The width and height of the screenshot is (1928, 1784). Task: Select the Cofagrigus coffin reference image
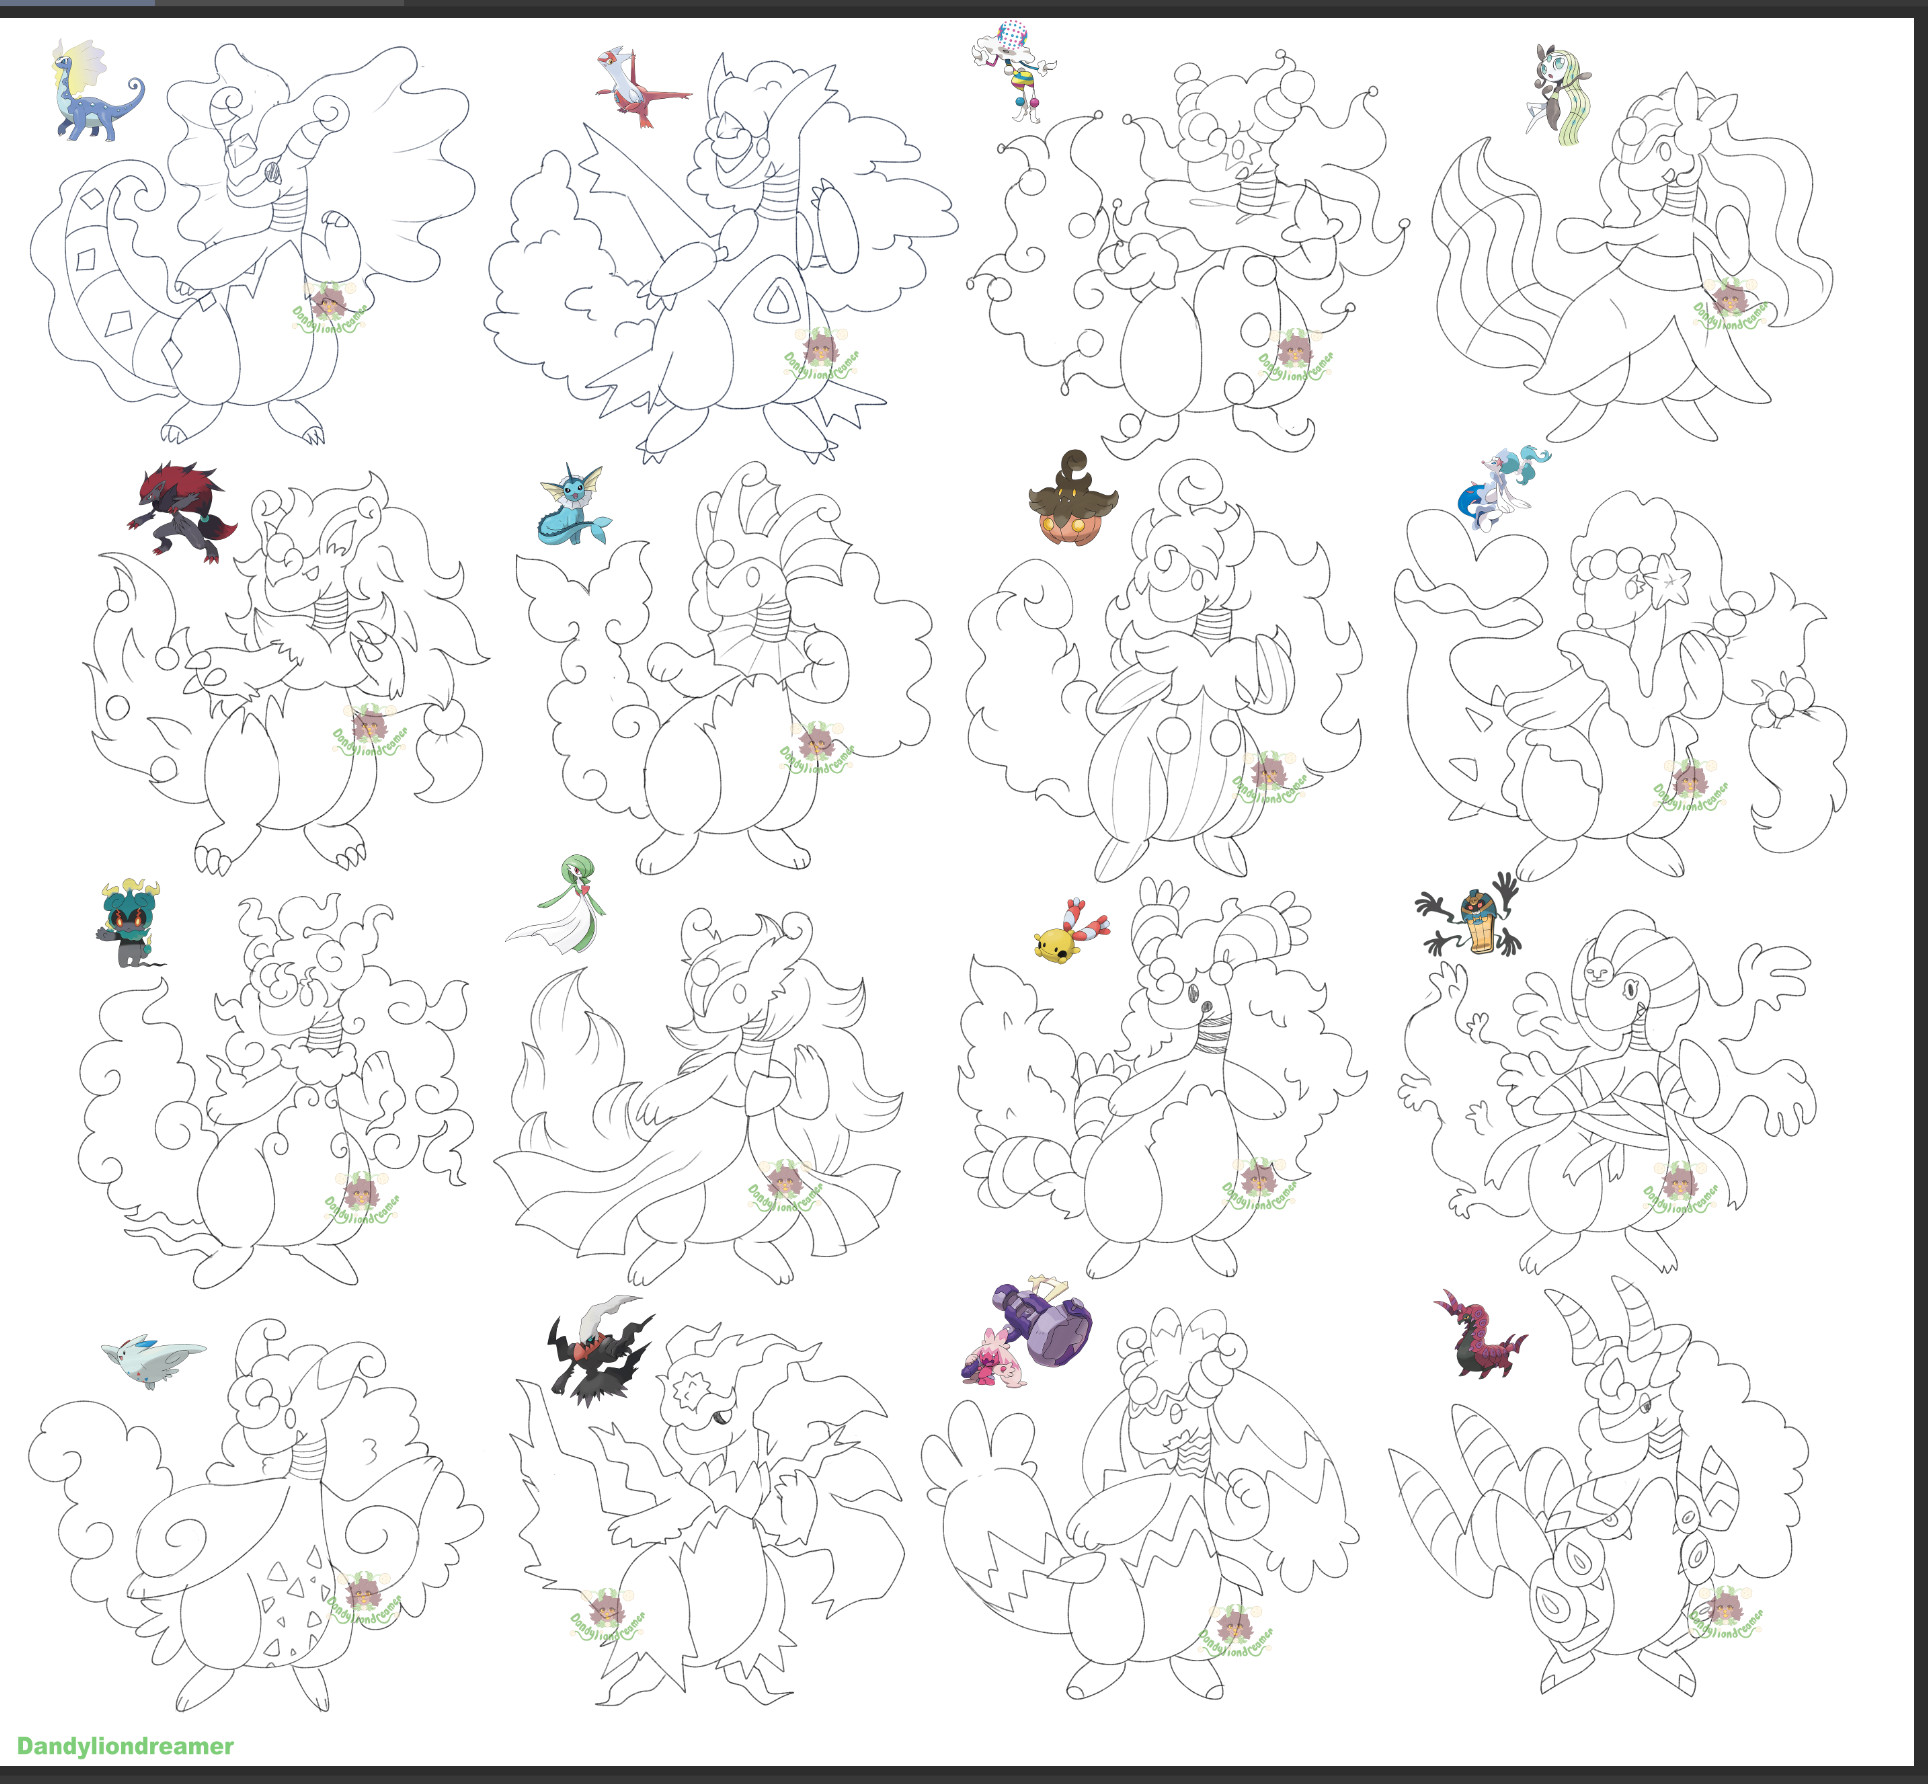pos(1470,915)
